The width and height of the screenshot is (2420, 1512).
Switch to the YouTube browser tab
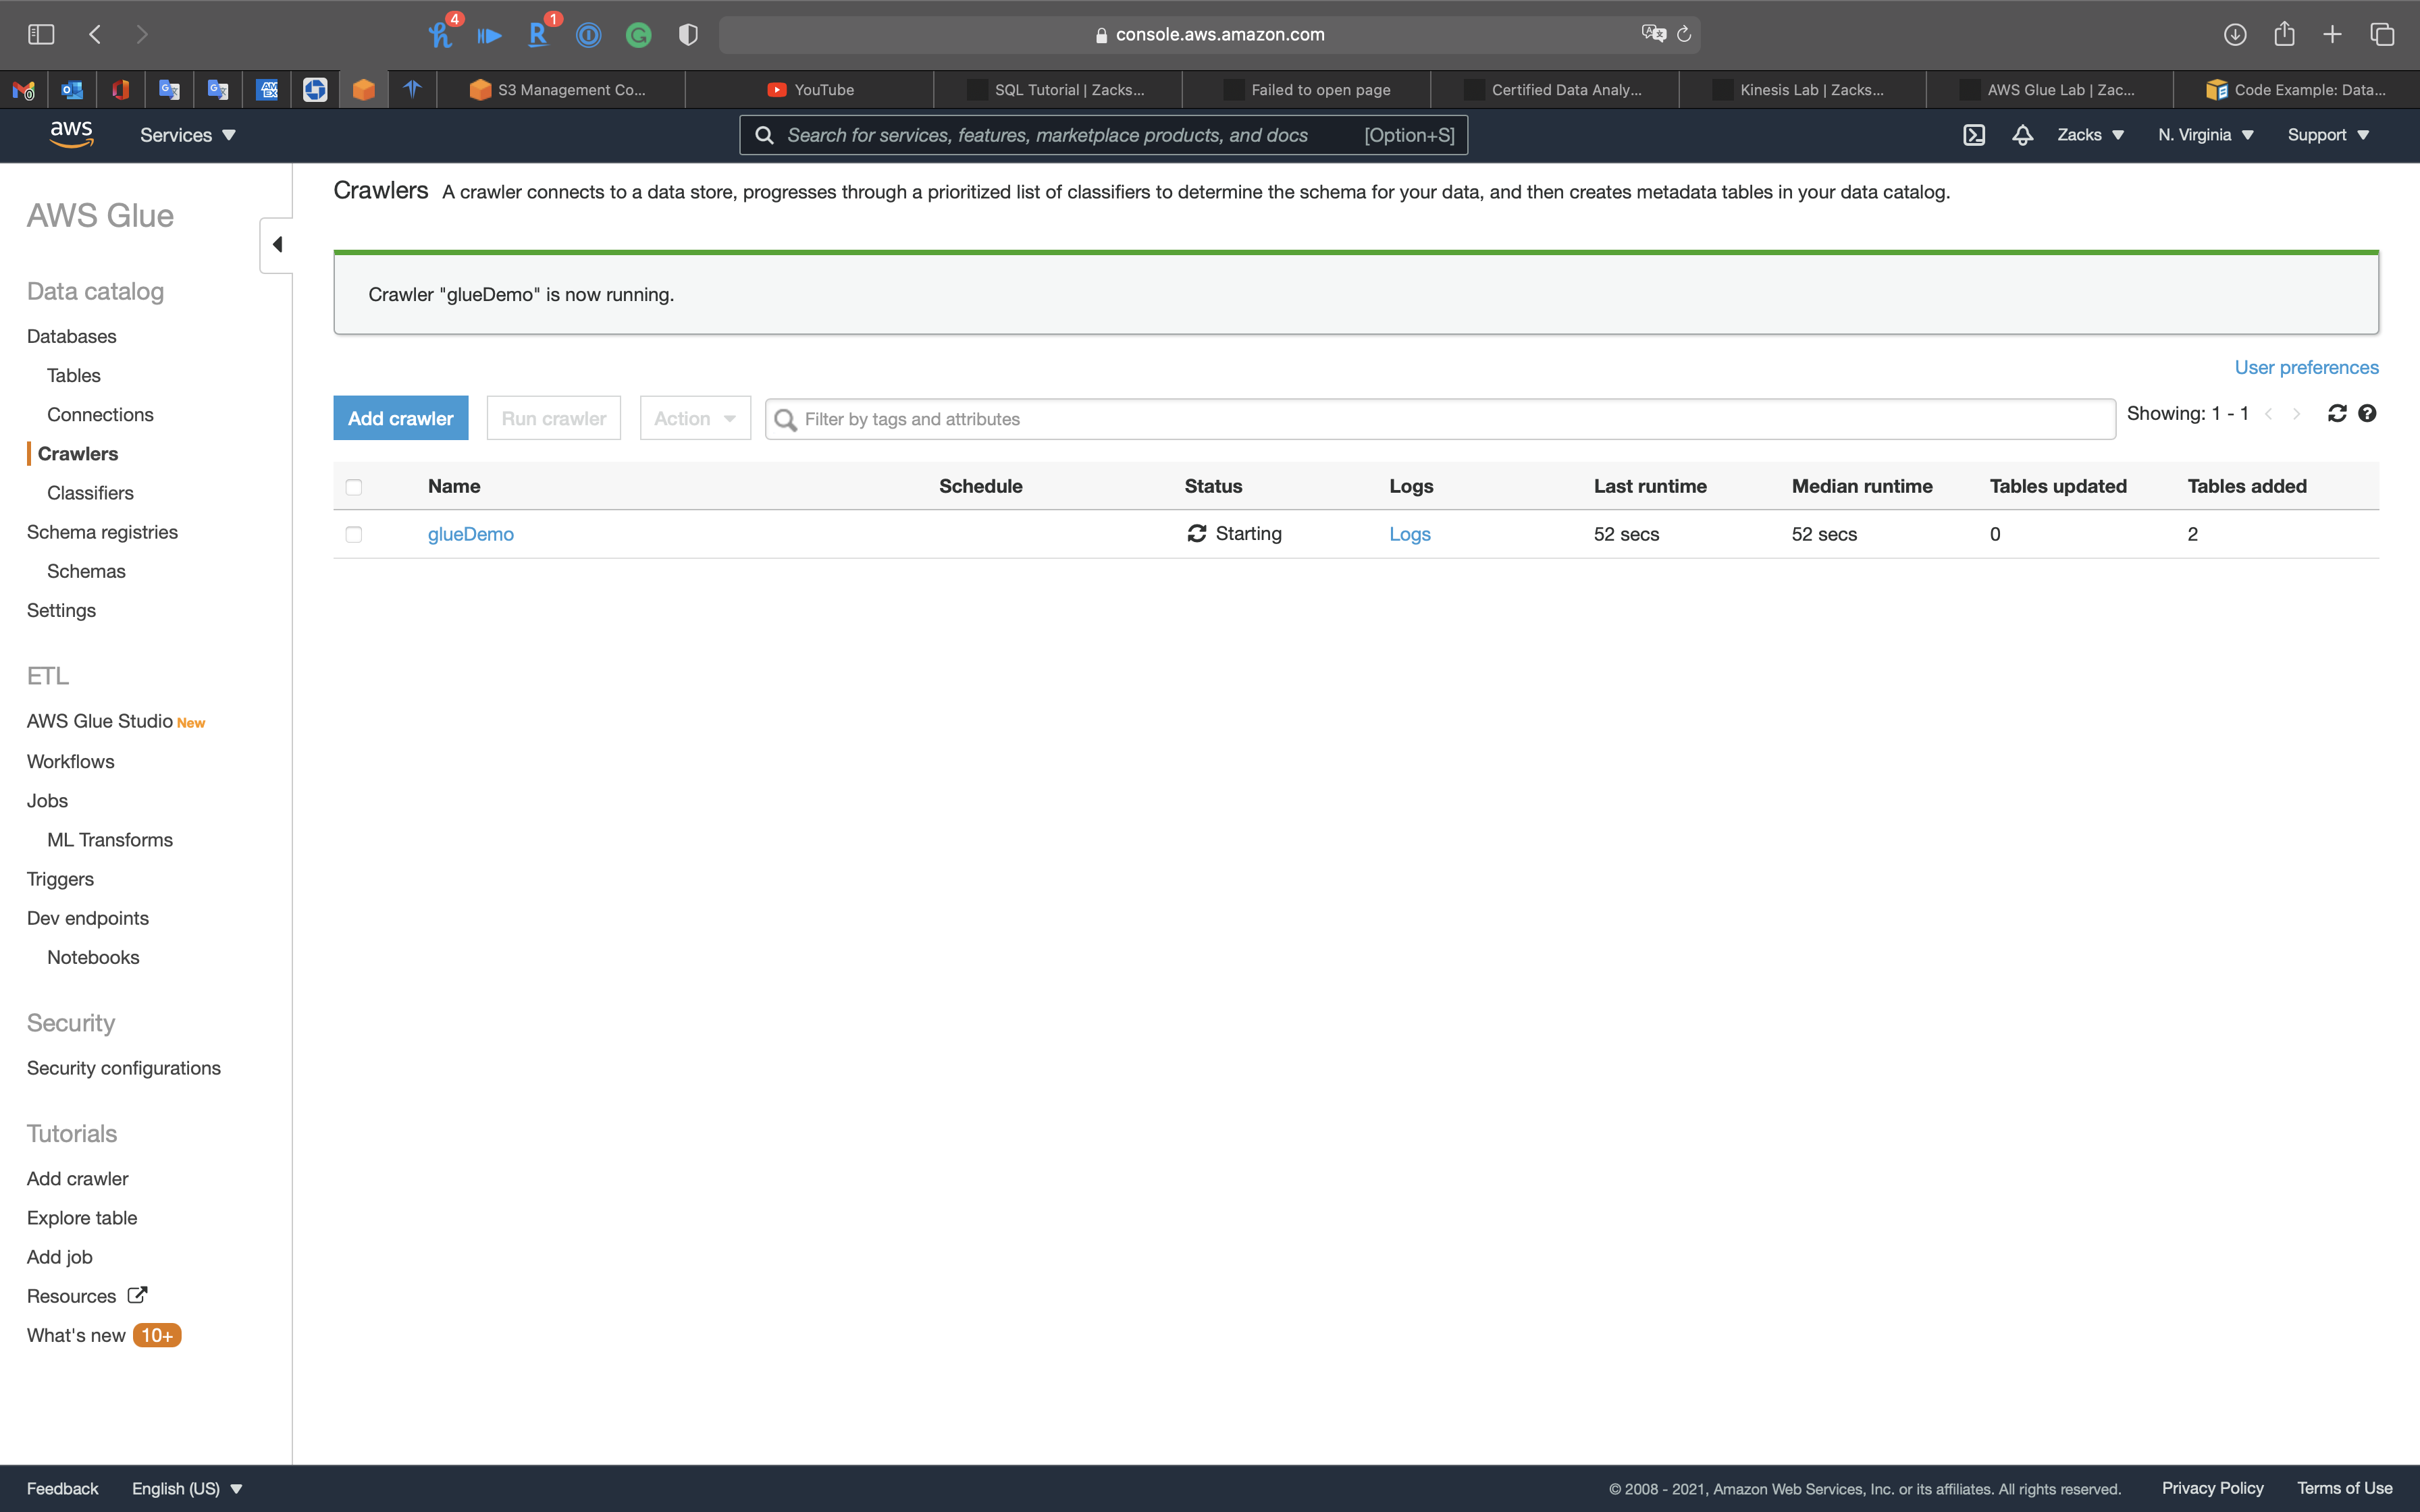(810, 90)
